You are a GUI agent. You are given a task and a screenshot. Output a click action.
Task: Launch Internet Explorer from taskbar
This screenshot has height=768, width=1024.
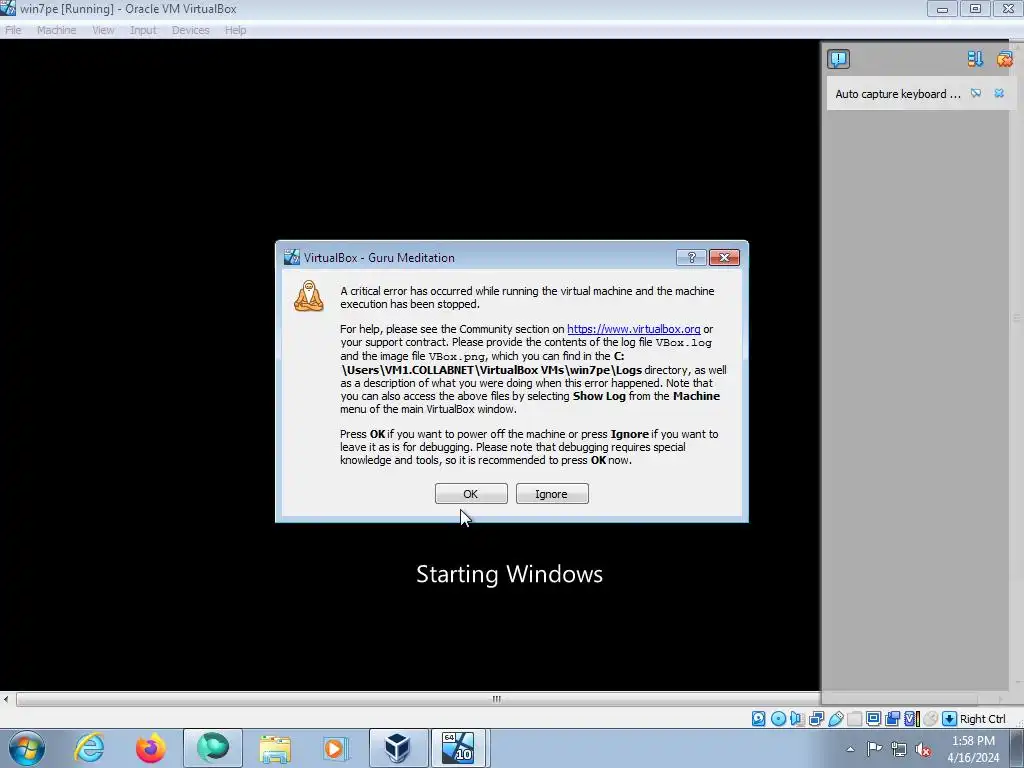(x=89, y=748)
